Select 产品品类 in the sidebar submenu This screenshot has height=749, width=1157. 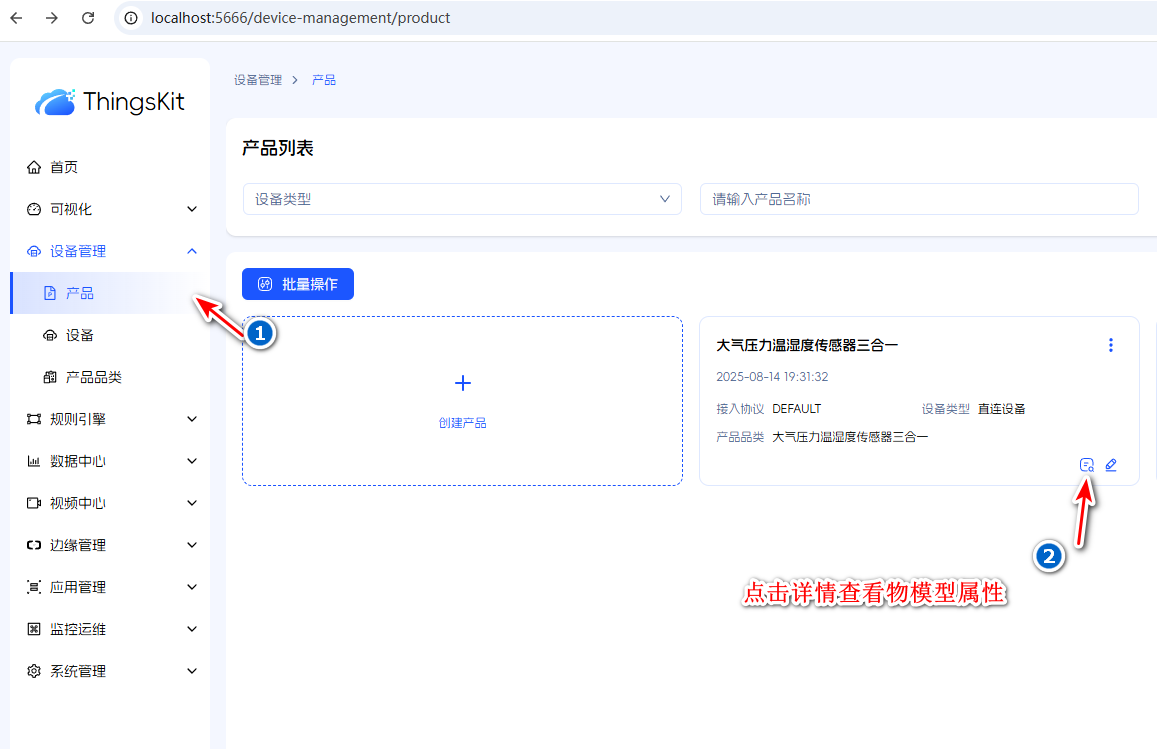coord(93,377)
